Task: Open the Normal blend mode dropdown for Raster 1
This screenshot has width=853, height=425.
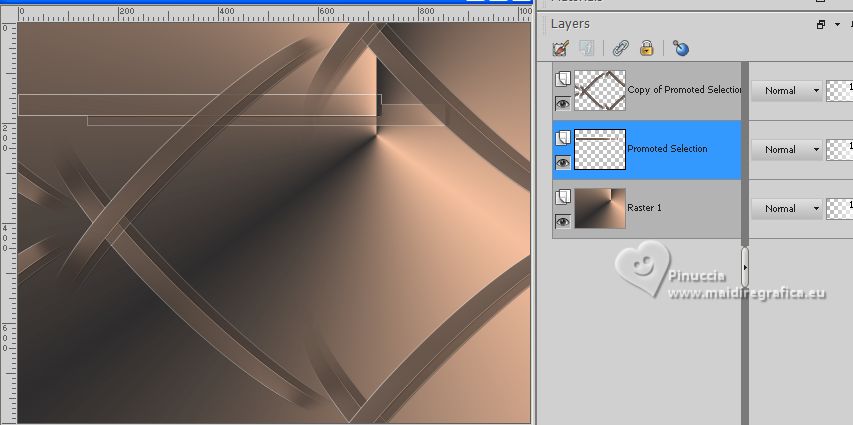Action: click(x=787, y=208)
